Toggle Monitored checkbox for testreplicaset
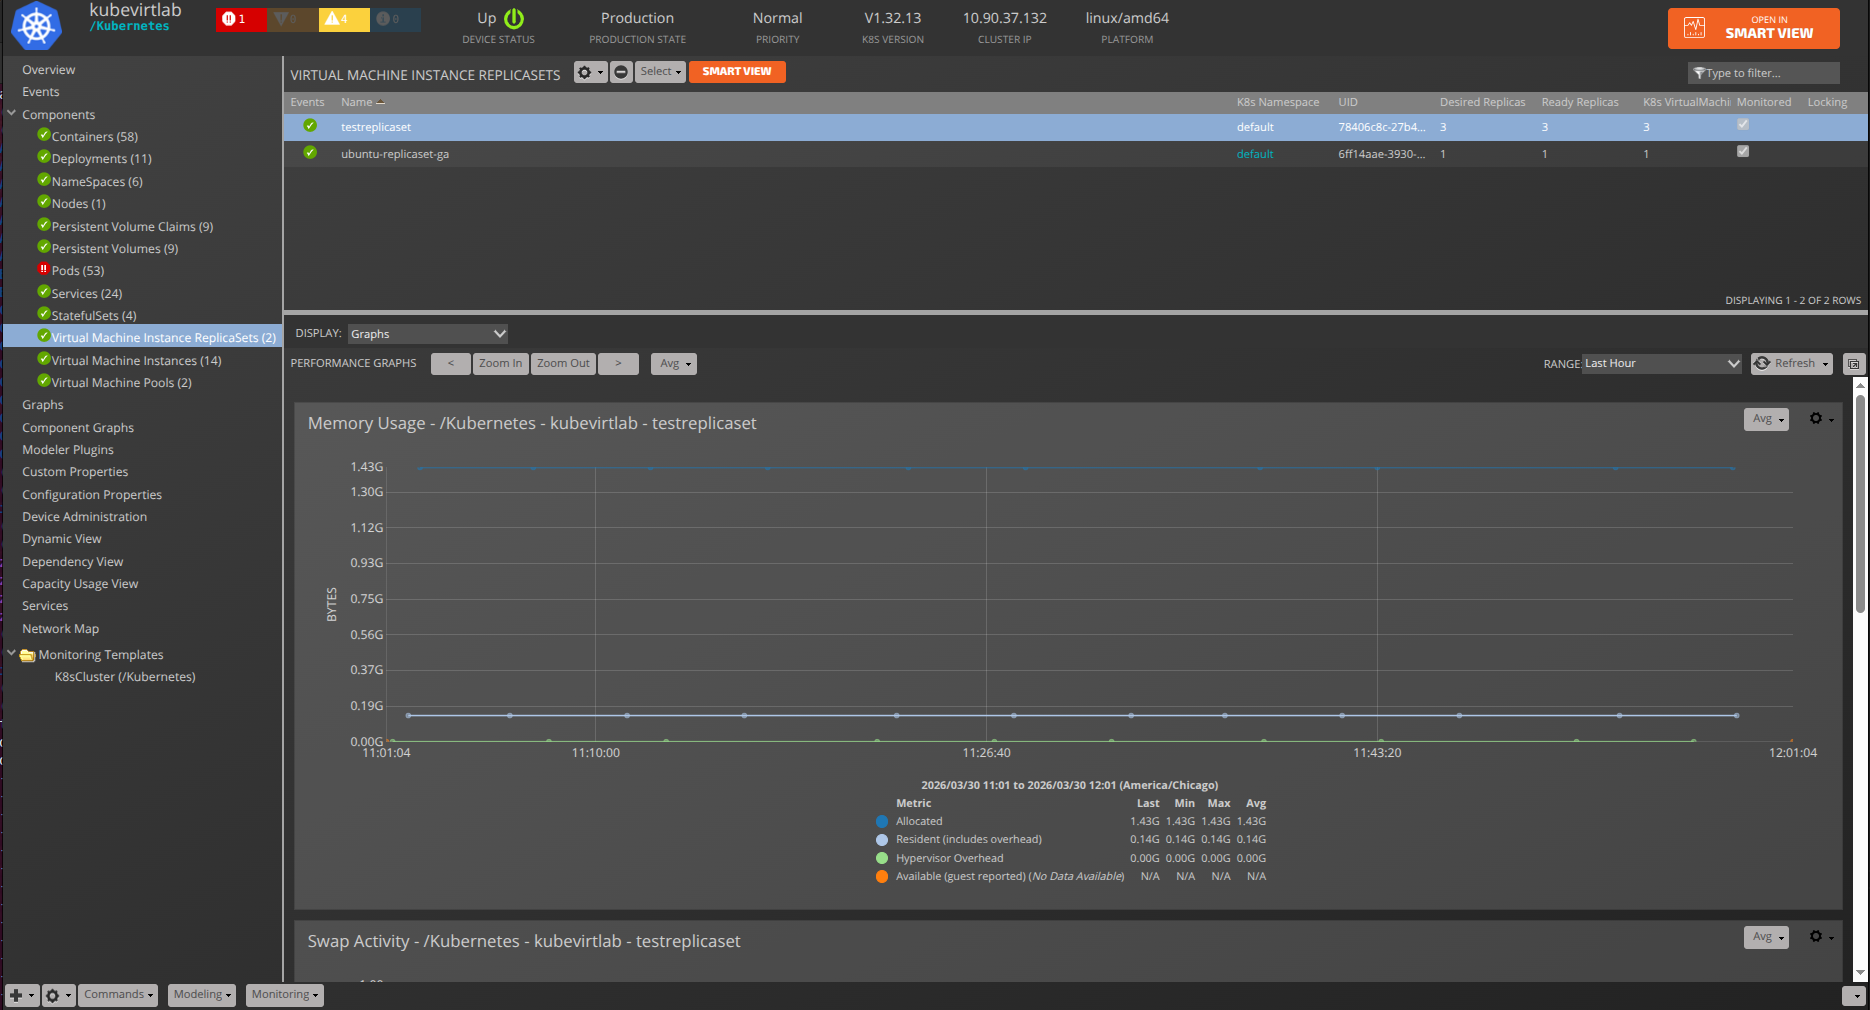The width and height of the screenshot is (1870, 1010). (1743, 125)
